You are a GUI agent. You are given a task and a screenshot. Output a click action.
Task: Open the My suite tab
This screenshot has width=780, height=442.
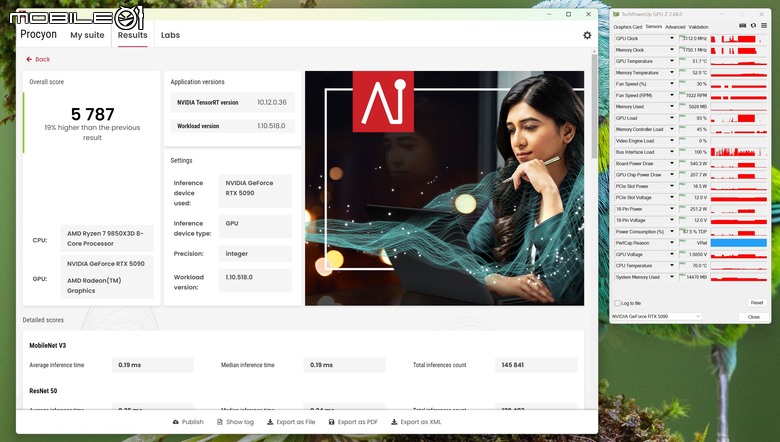[87, 35]
